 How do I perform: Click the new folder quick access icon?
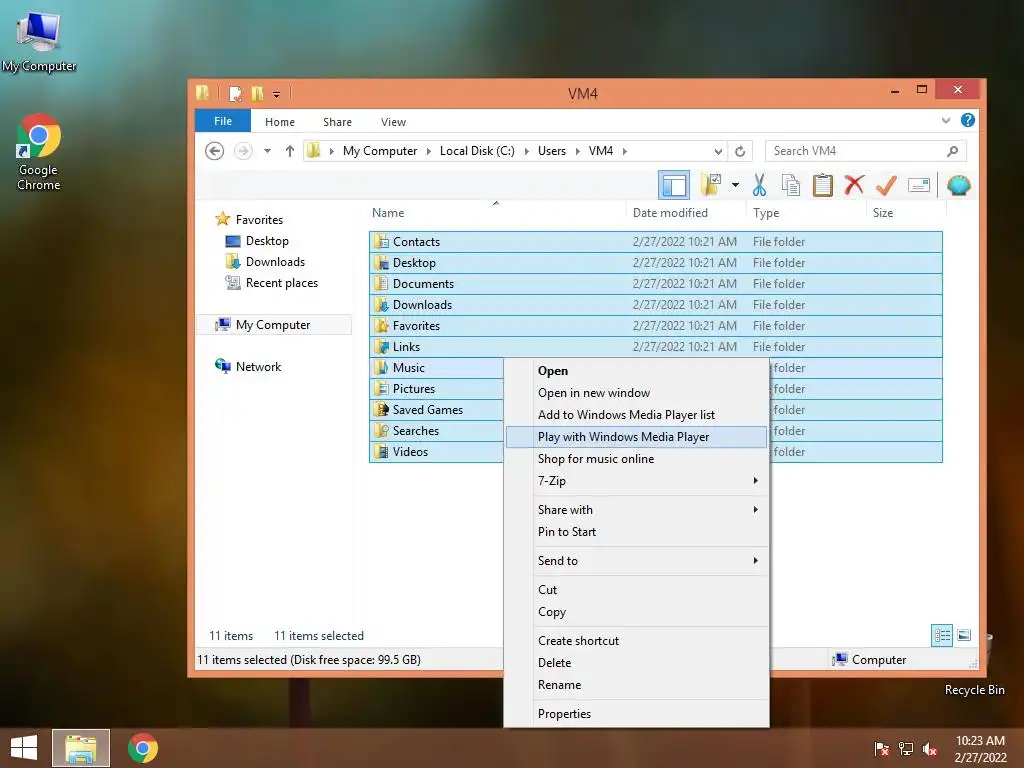[257, 94]
